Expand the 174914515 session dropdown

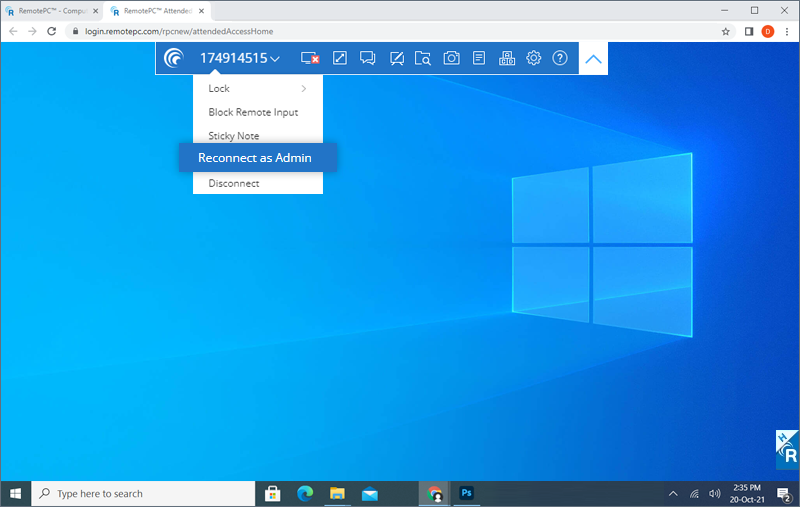click(x=240, y=58)
